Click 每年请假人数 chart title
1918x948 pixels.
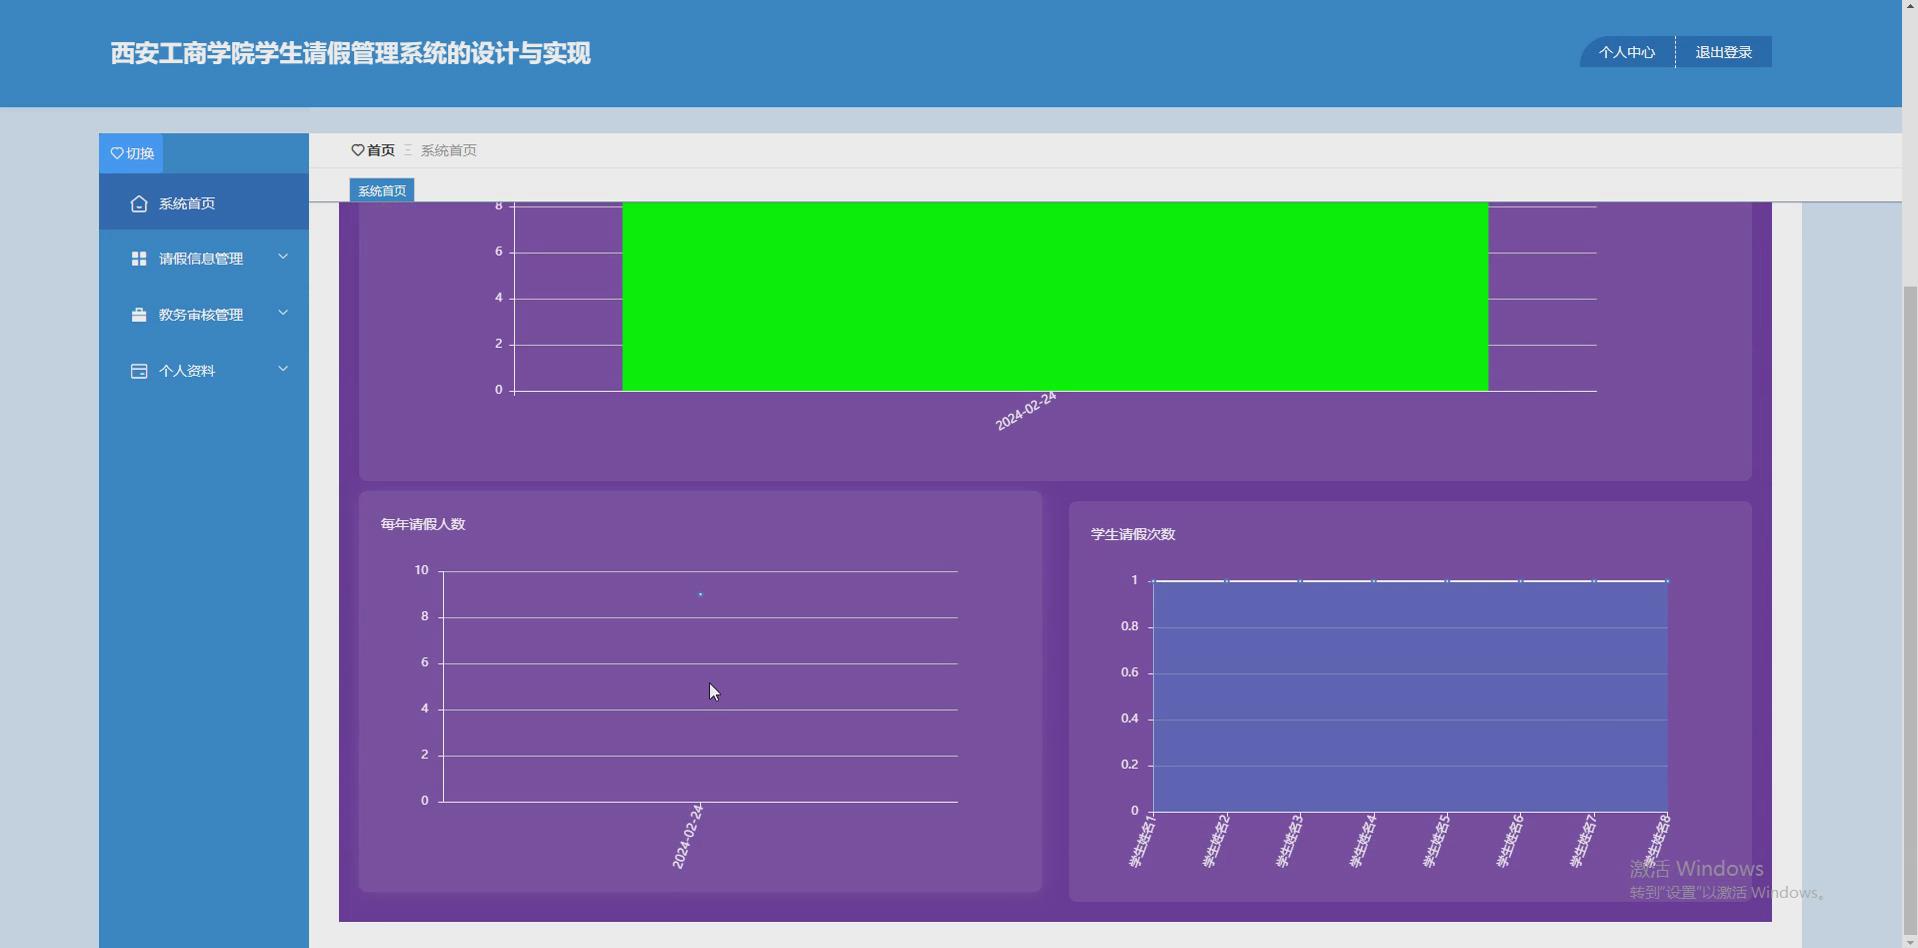click(423, 524)
